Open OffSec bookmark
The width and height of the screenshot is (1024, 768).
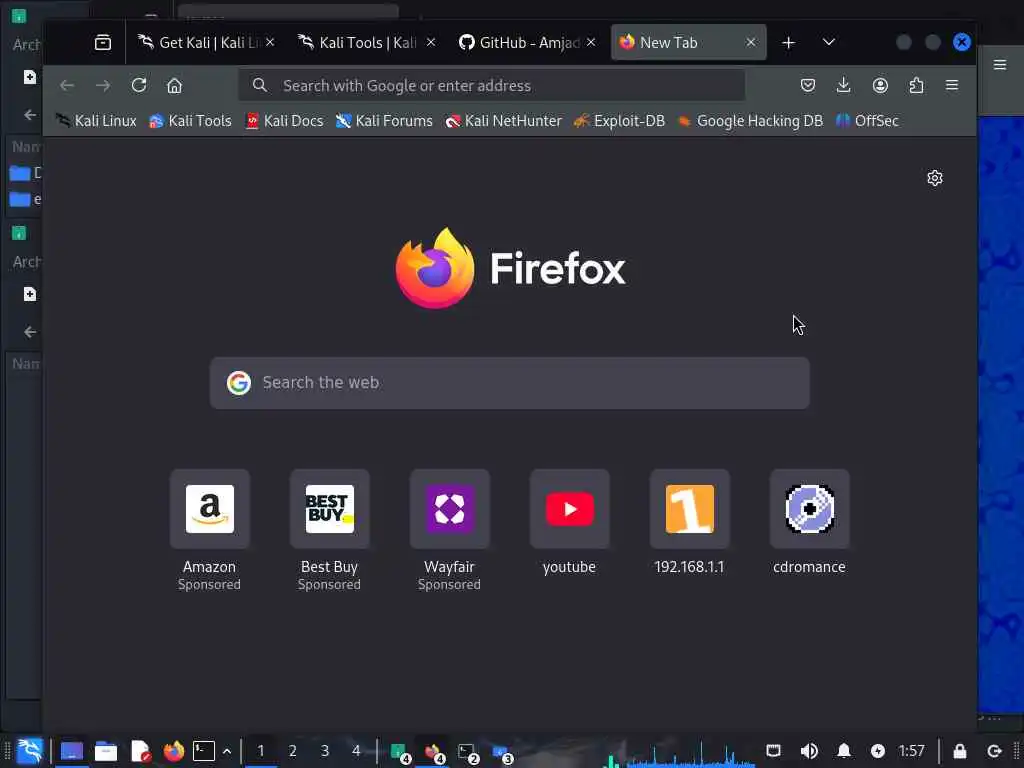click(867, 121)
